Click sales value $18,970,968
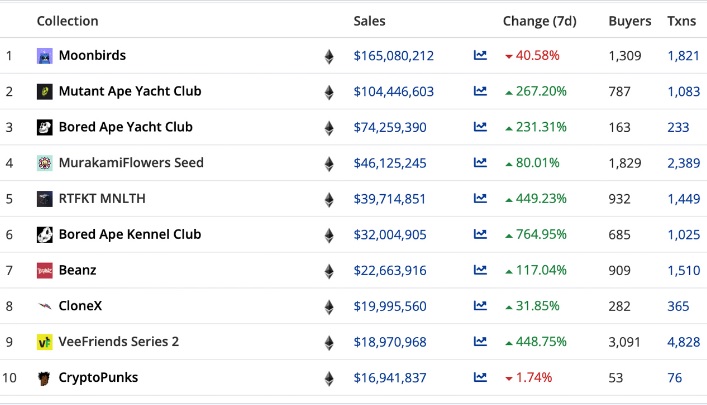The image size is (707, 405). pos(390,342)
